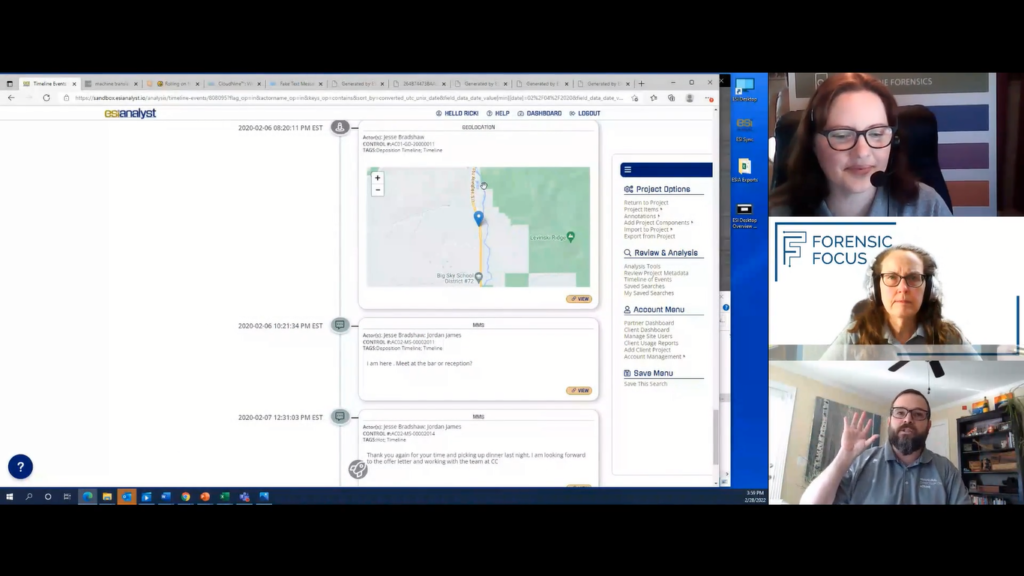Click the 10:21:34 PM MMS message timeline icon

tap(340, 325)
